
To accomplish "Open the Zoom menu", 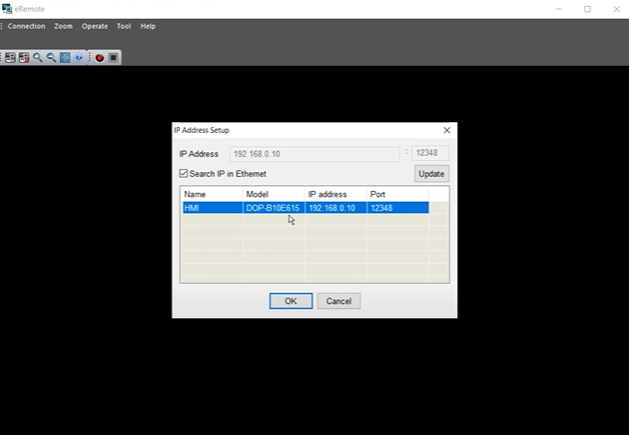I will pos(63,26).
